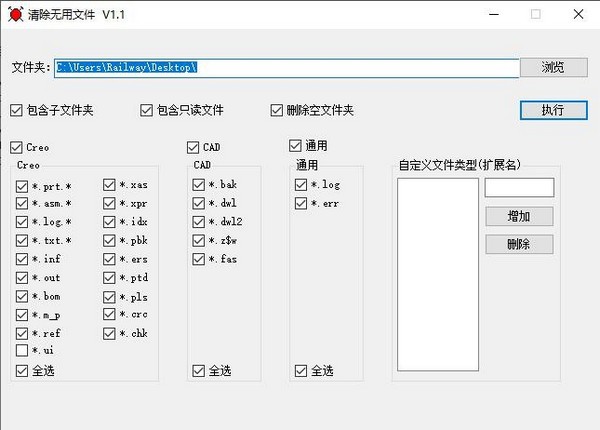600x430 pixels.
Task: Click the 删除 delete button
Action: [518, 244]
